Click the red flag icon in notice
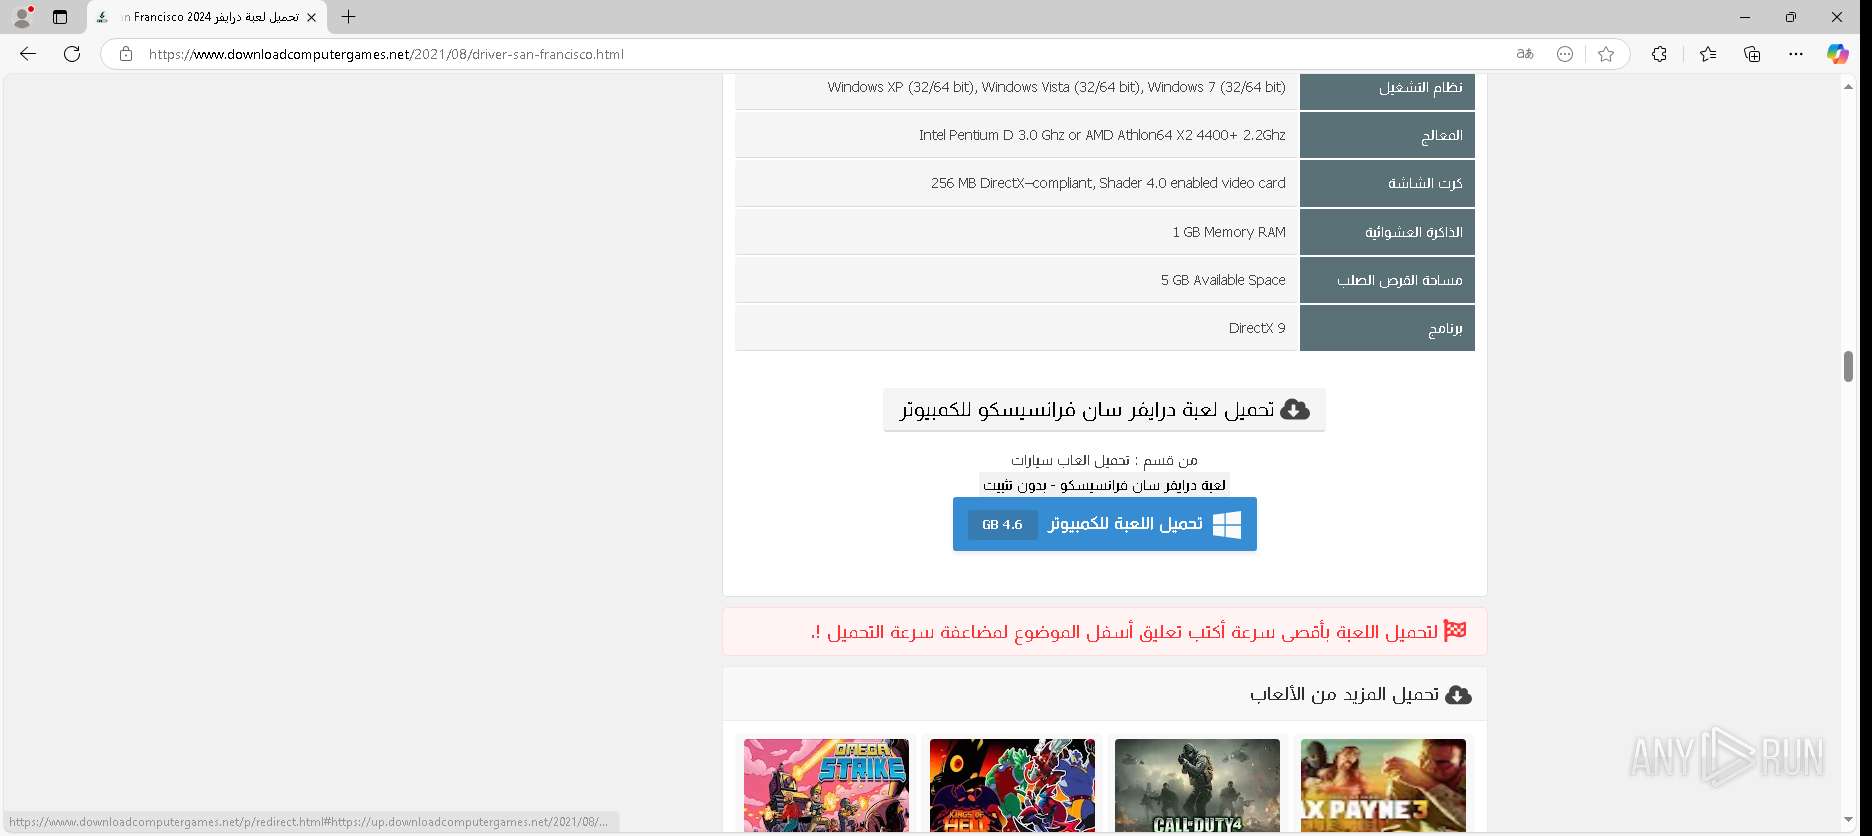 point(1455,631)
